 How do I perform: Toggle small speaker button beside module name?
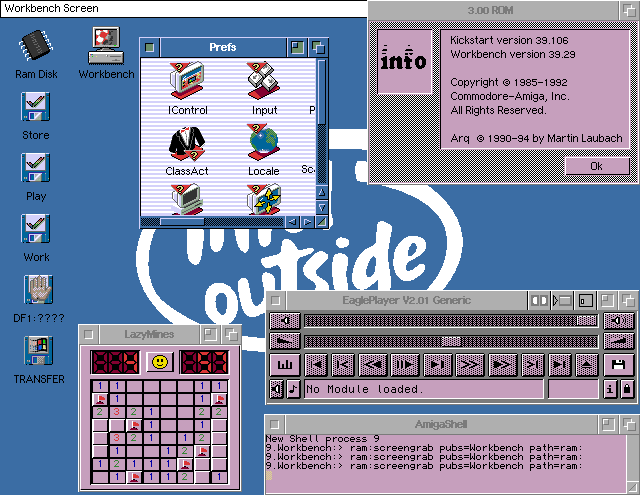click(276, 389)
